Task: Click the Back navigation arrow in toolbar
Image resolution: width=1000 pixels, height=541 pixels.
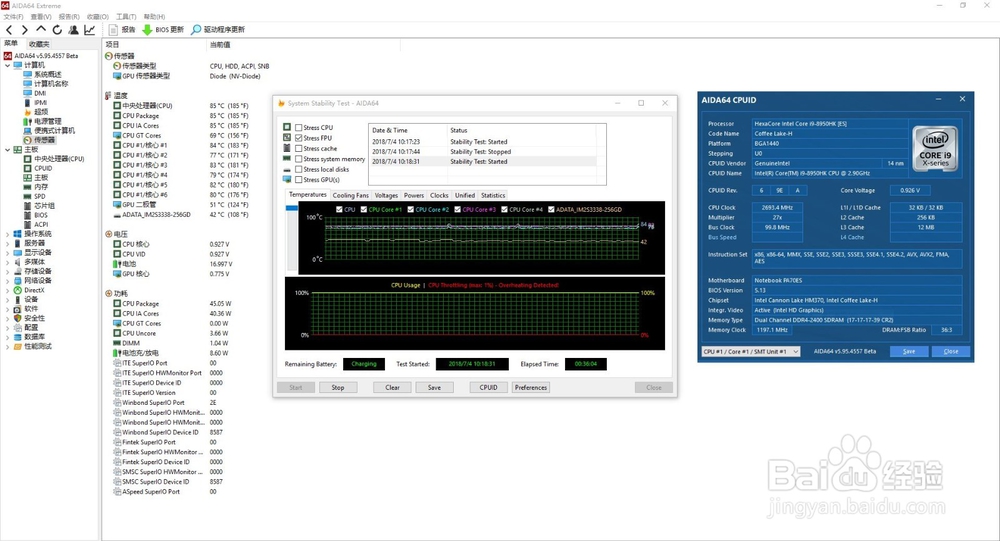Action: tap(9, 30)
